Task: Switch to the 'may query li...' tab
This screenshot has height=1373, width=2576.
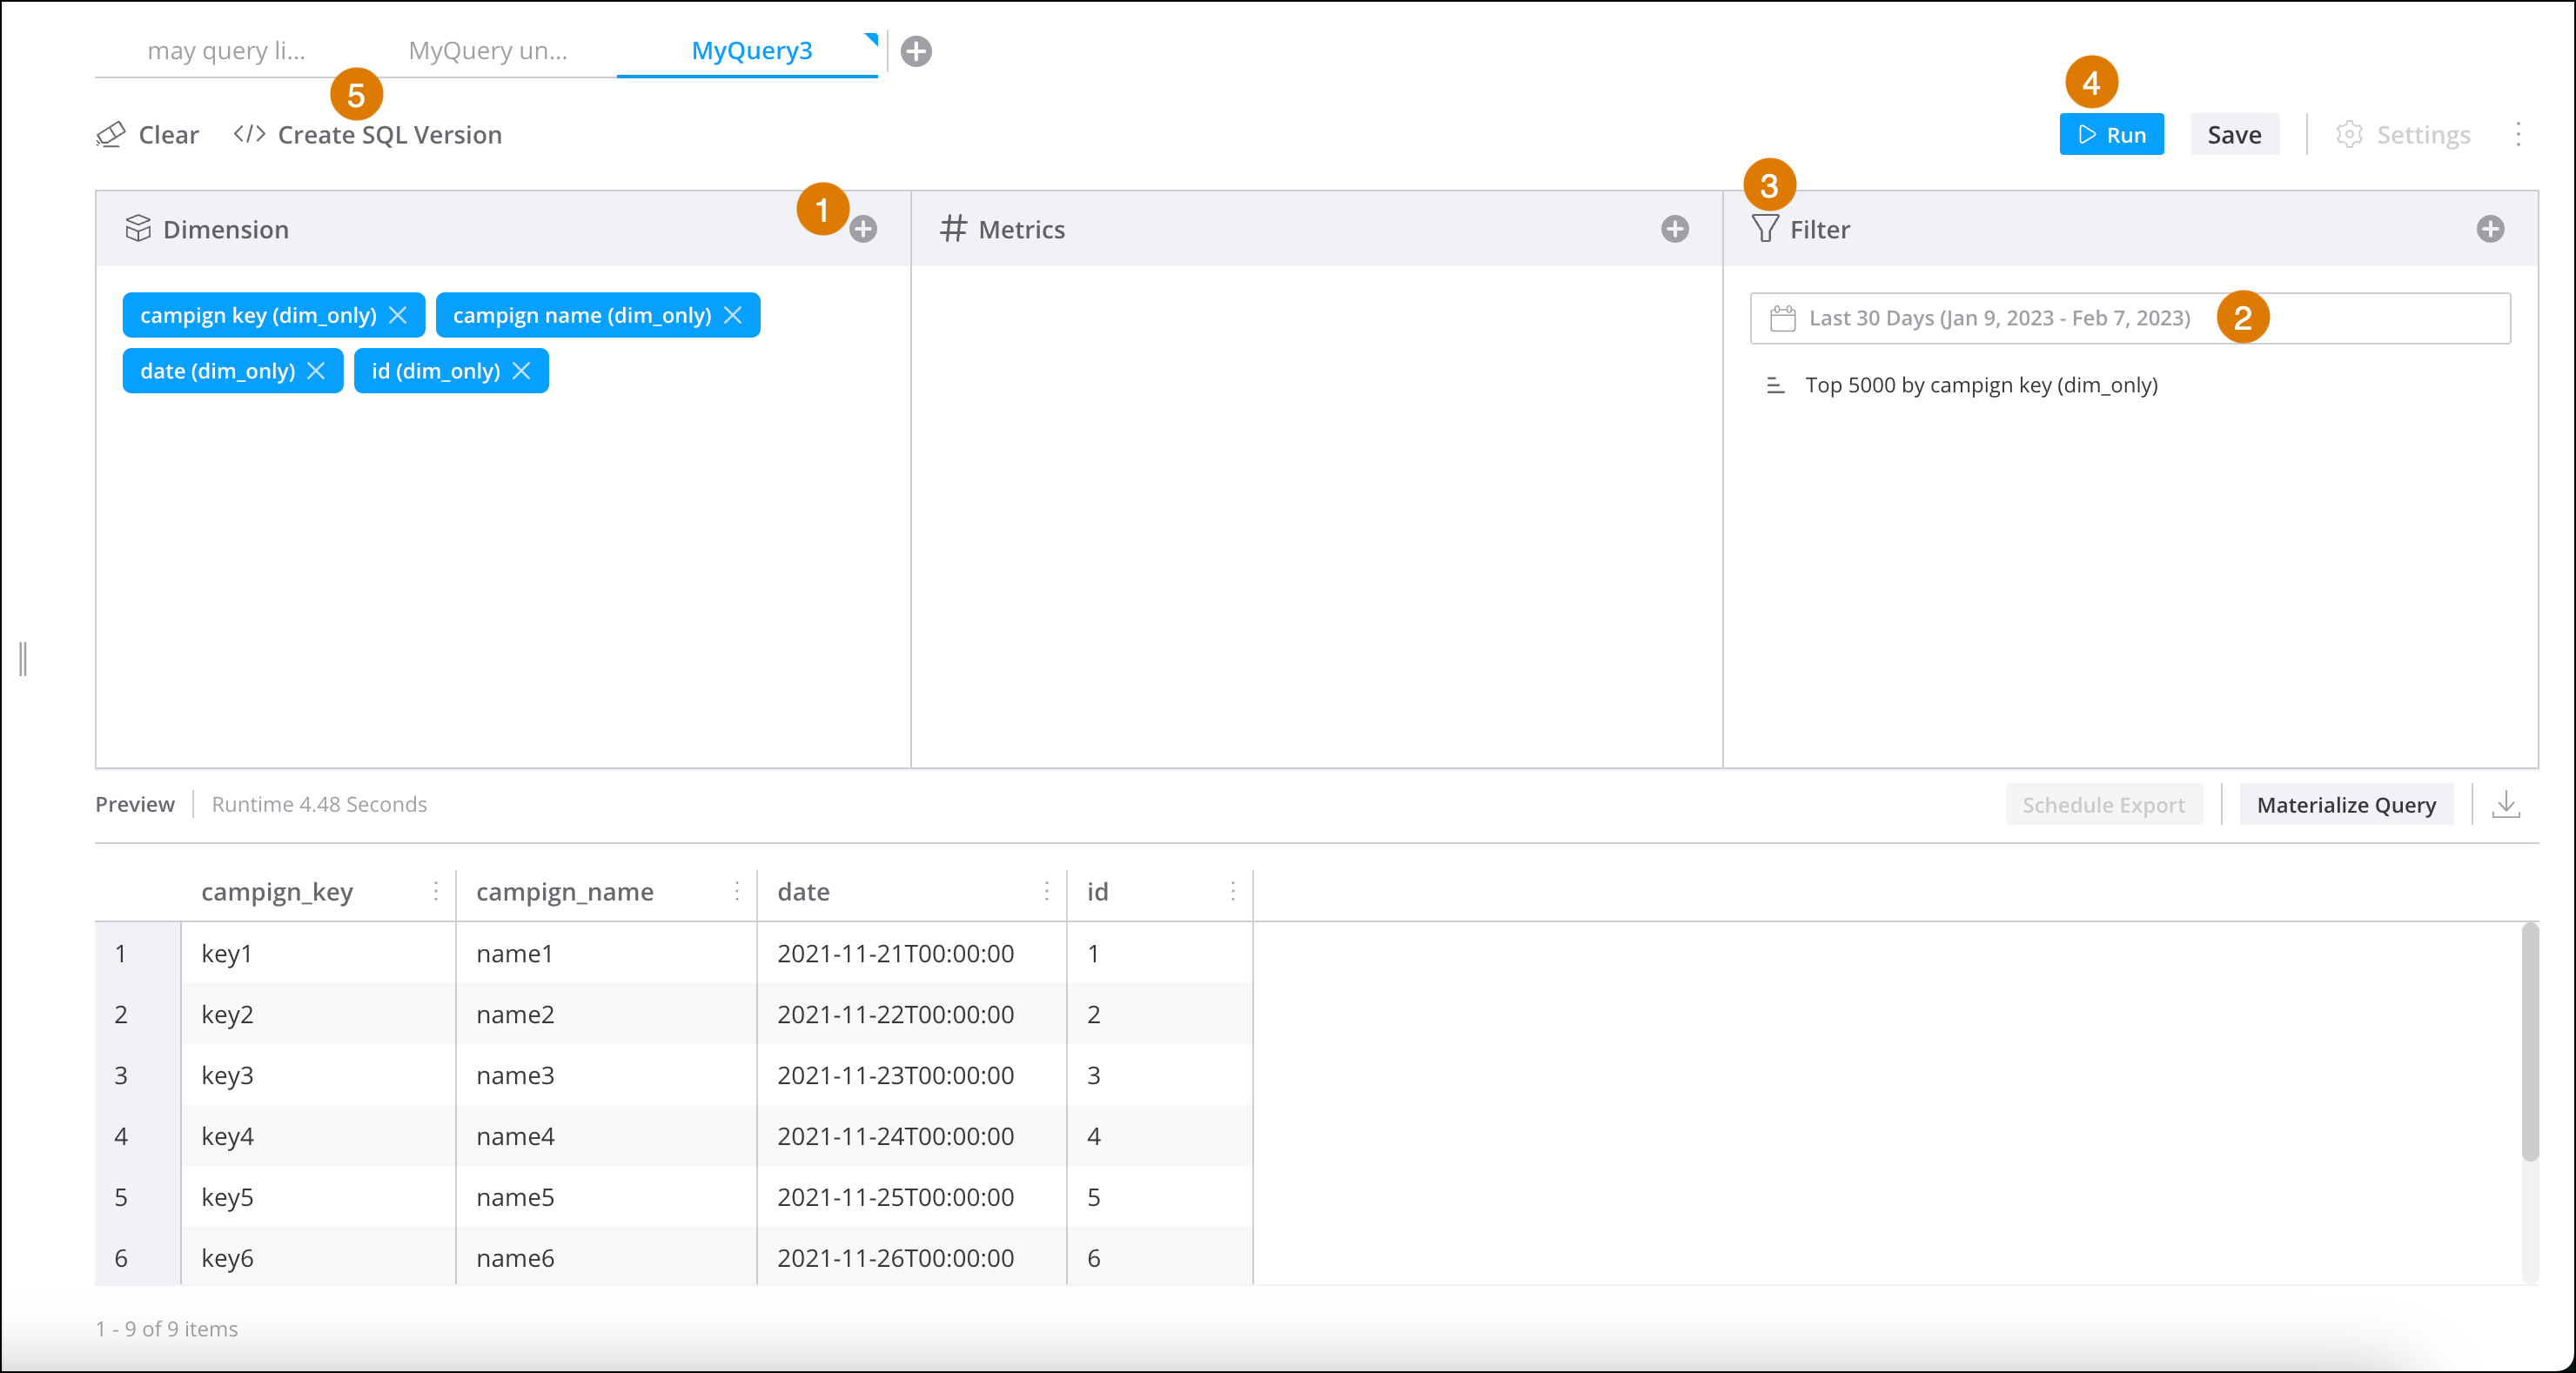Action: pyautogui.click(x=226, y=51)
